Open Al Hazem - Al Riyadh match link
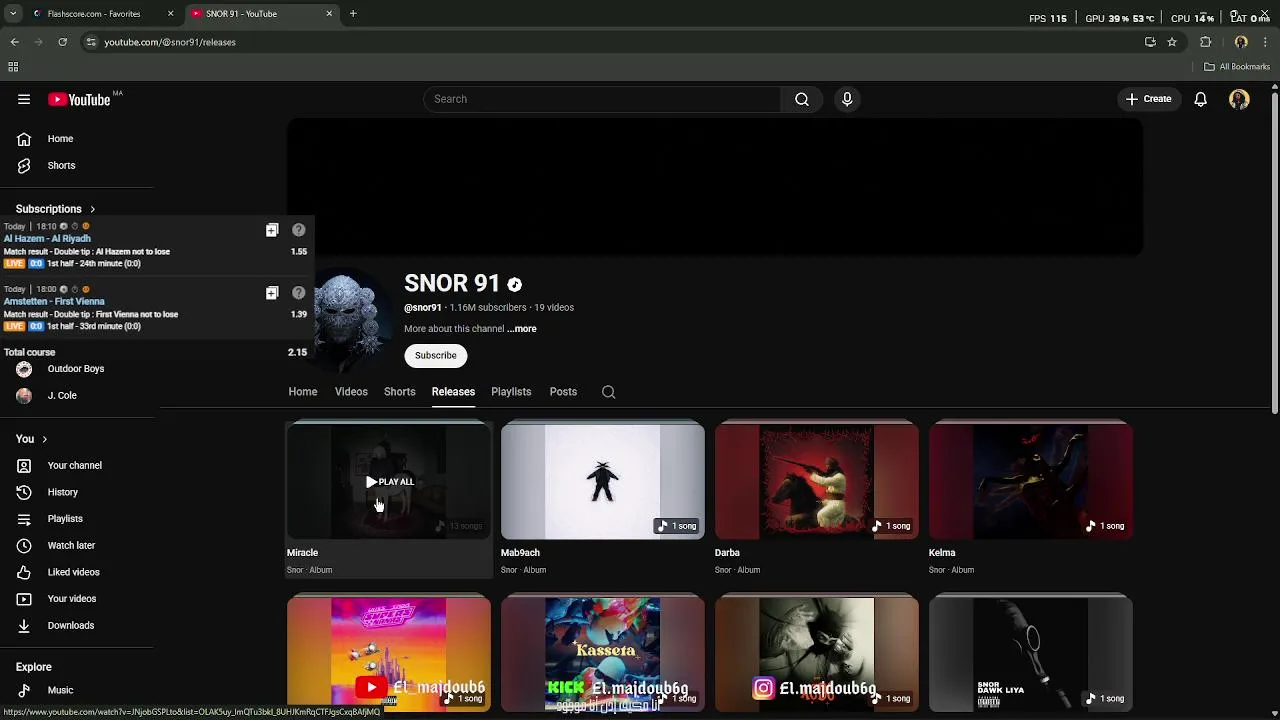The height and width of the screenshot is (720, 1280). (x=47, y=239)
